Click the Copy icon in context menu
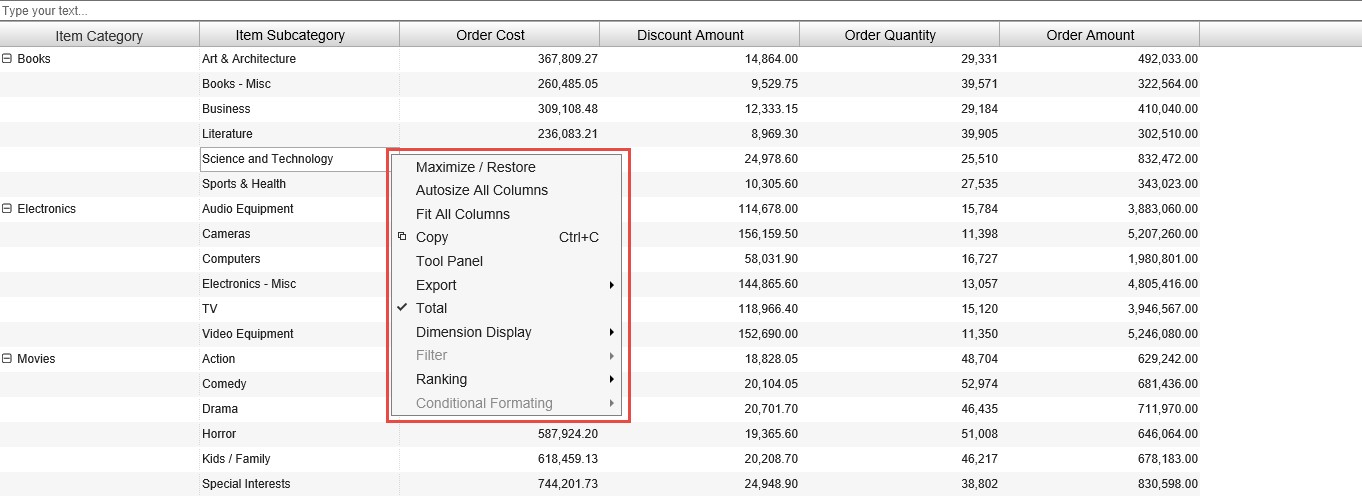1362x496 pixels. point(402,237)
